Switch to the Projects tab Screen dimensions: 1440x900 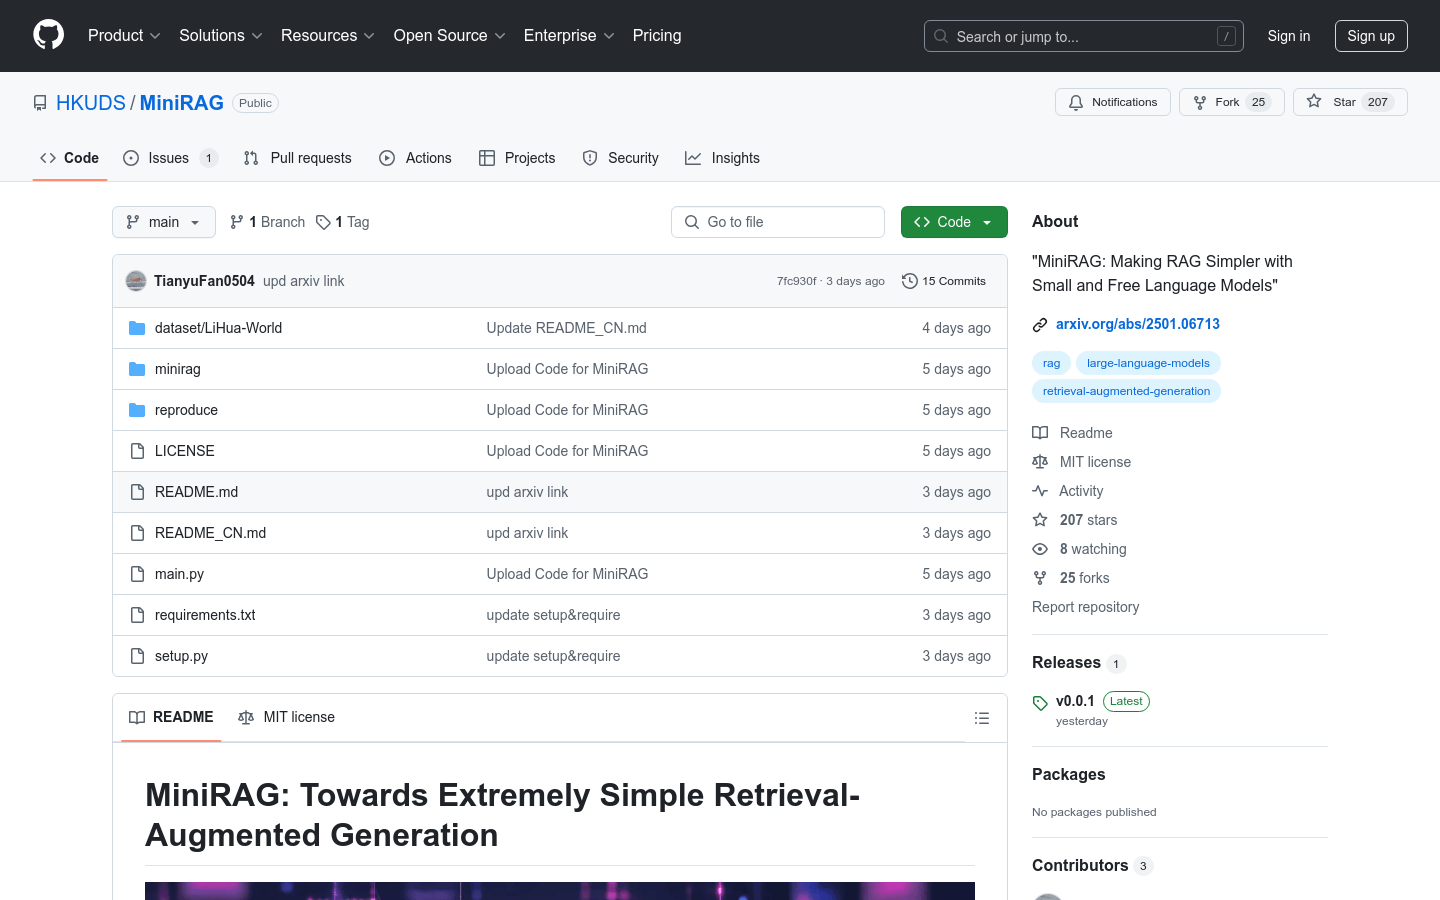[517, 158]
